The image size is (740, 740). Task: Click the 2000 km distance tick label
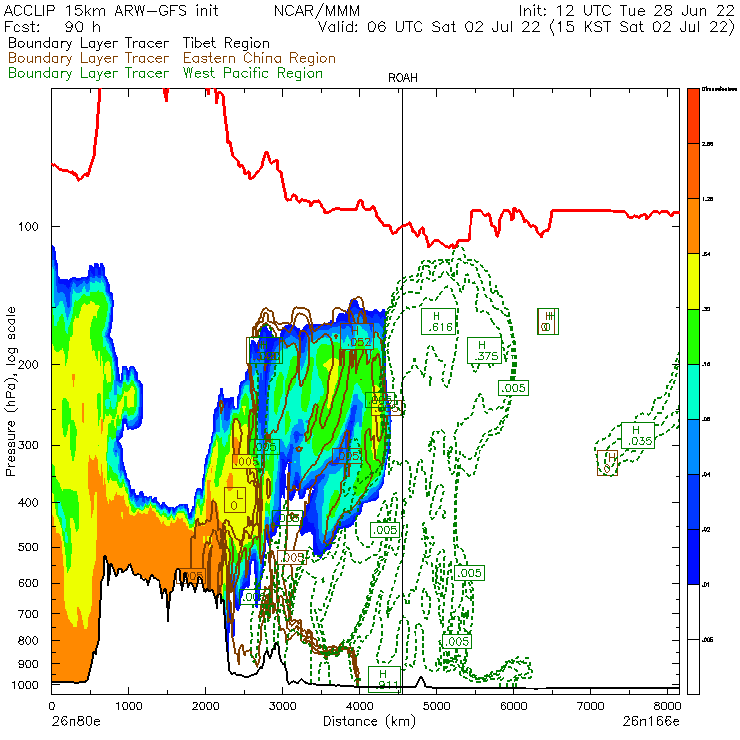tap(205, 706)
